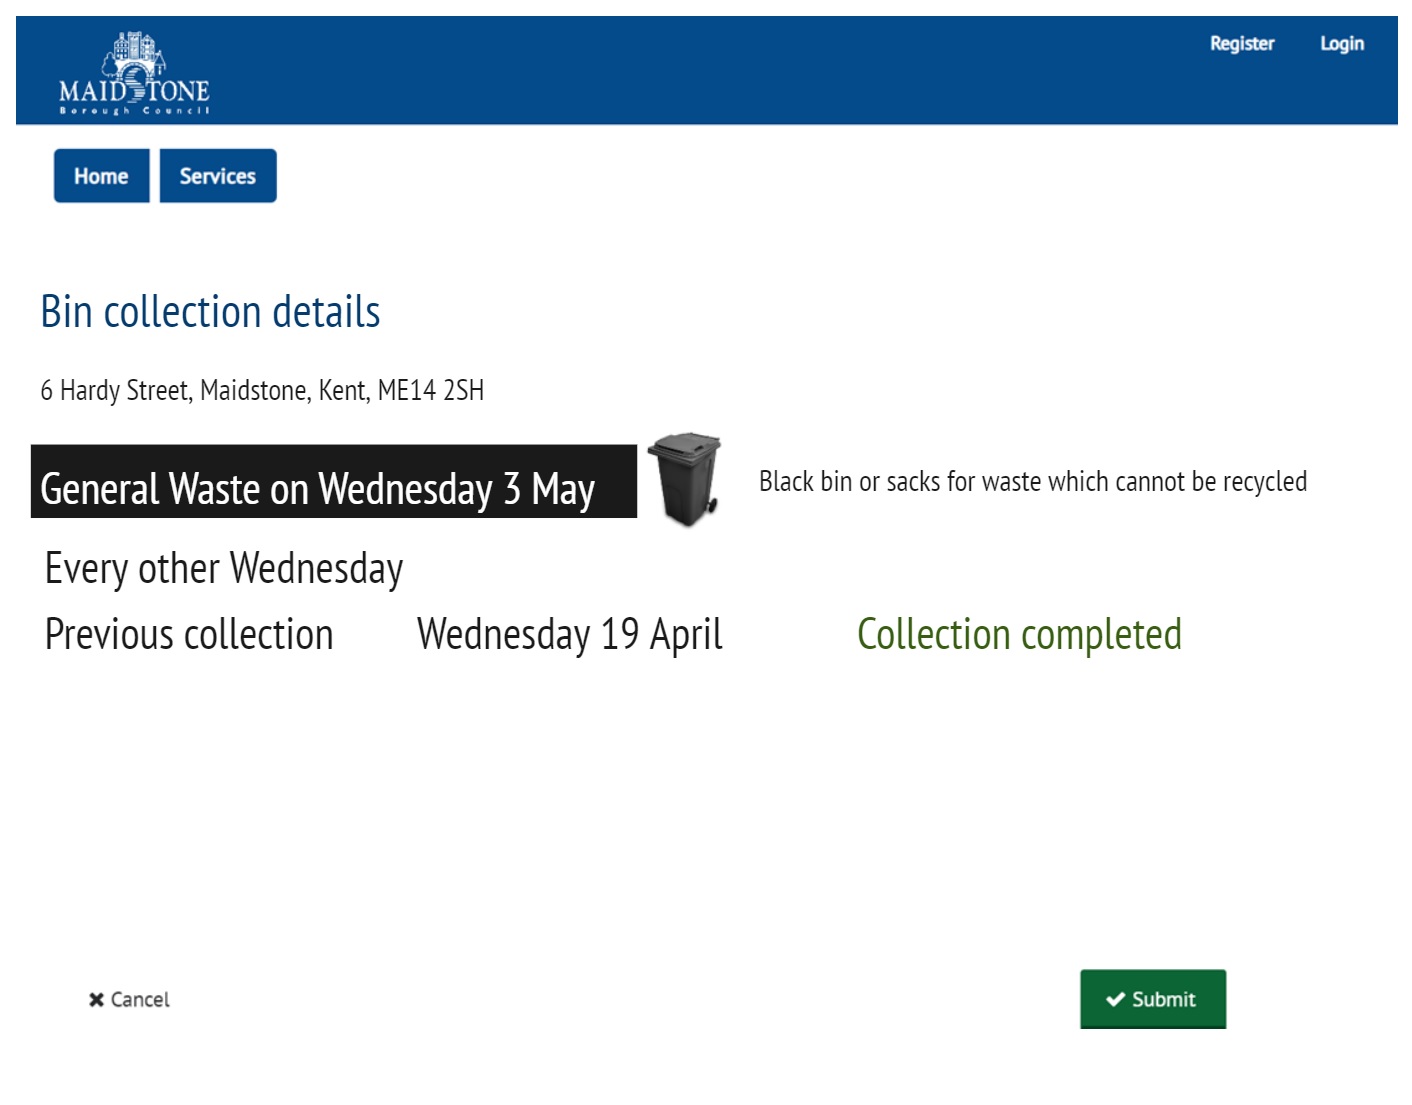Click the black wheelie bin image
The height and width of the screenshot is (1105, 1412).
point(685,479)
